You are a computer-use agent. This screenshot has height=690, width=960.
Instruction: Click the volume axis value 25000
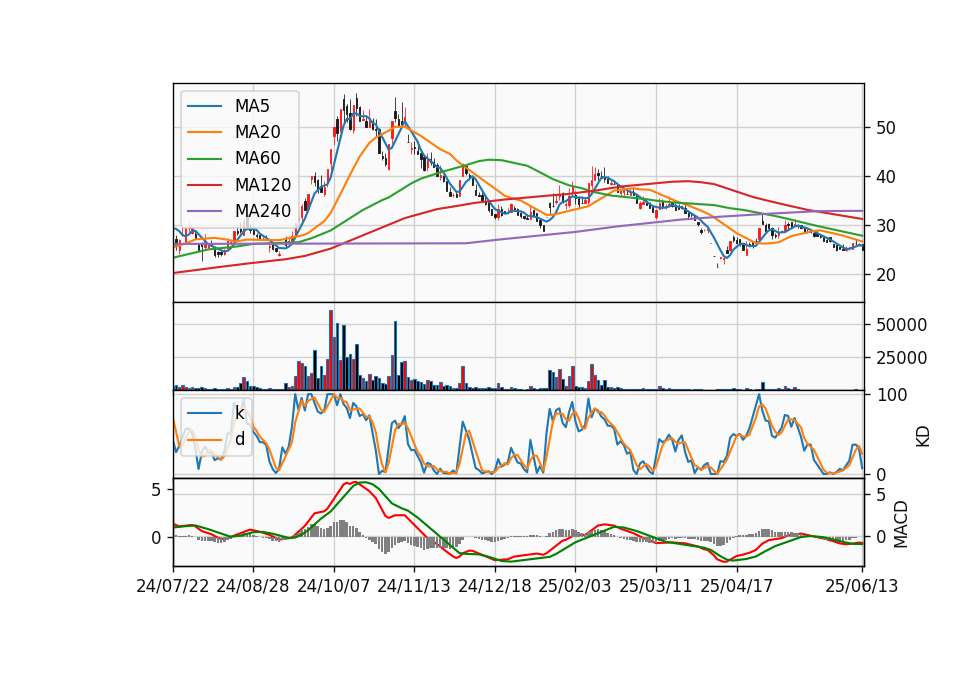901,358
